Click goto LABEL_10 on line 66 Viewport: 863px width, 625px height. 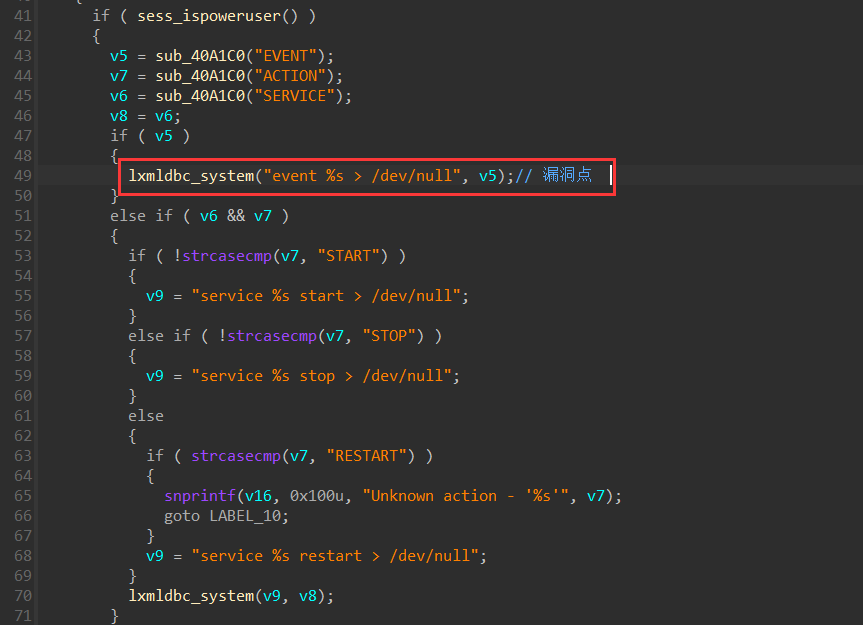[222, 516]
